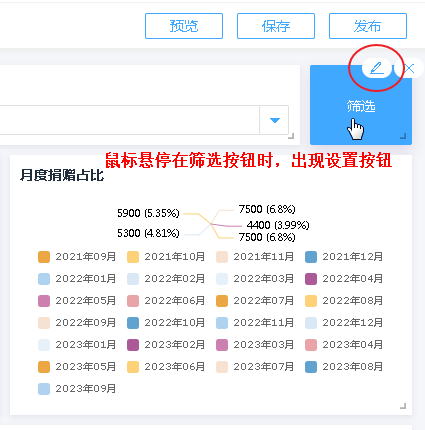Remove filter widget with the X icon
The image size is (425, 430).
coord(409,68)
